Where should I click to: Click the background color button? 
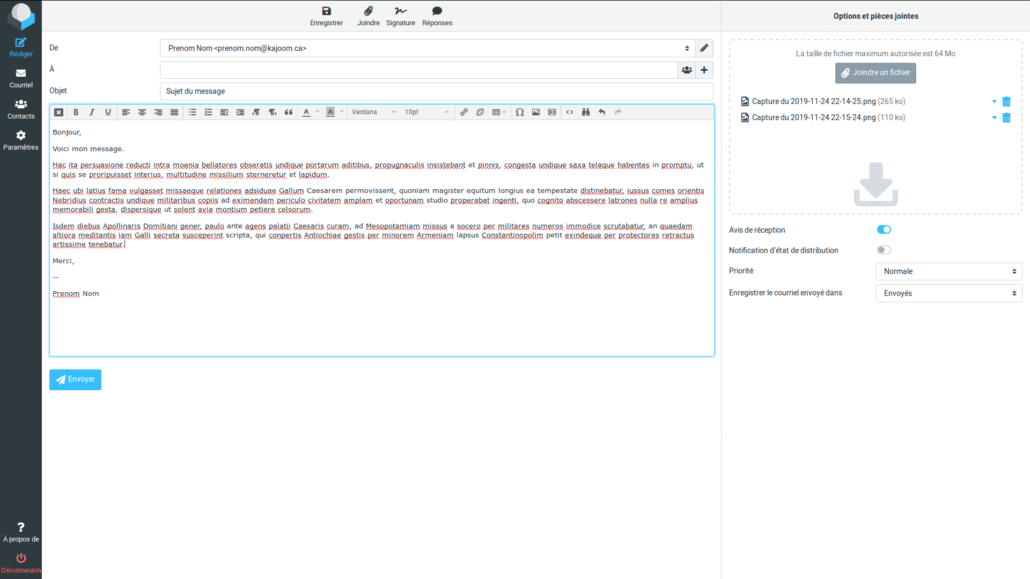(330, 112)
